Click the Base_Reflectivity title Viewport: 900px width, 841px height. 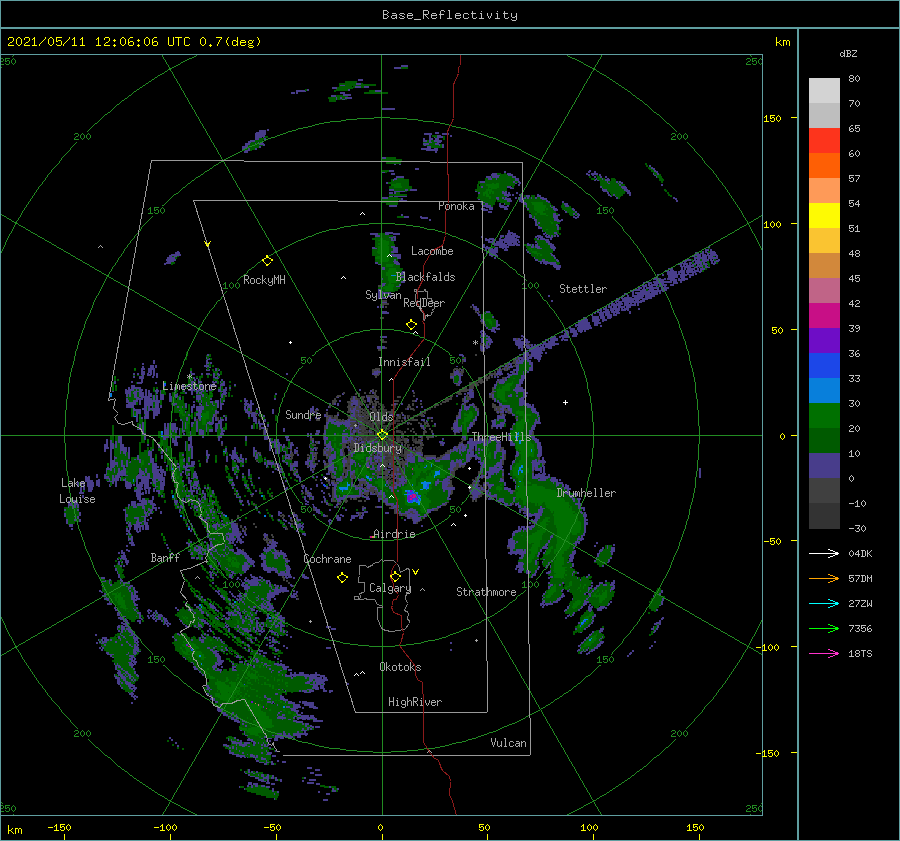pyautogui.click(x=450, y=15)
